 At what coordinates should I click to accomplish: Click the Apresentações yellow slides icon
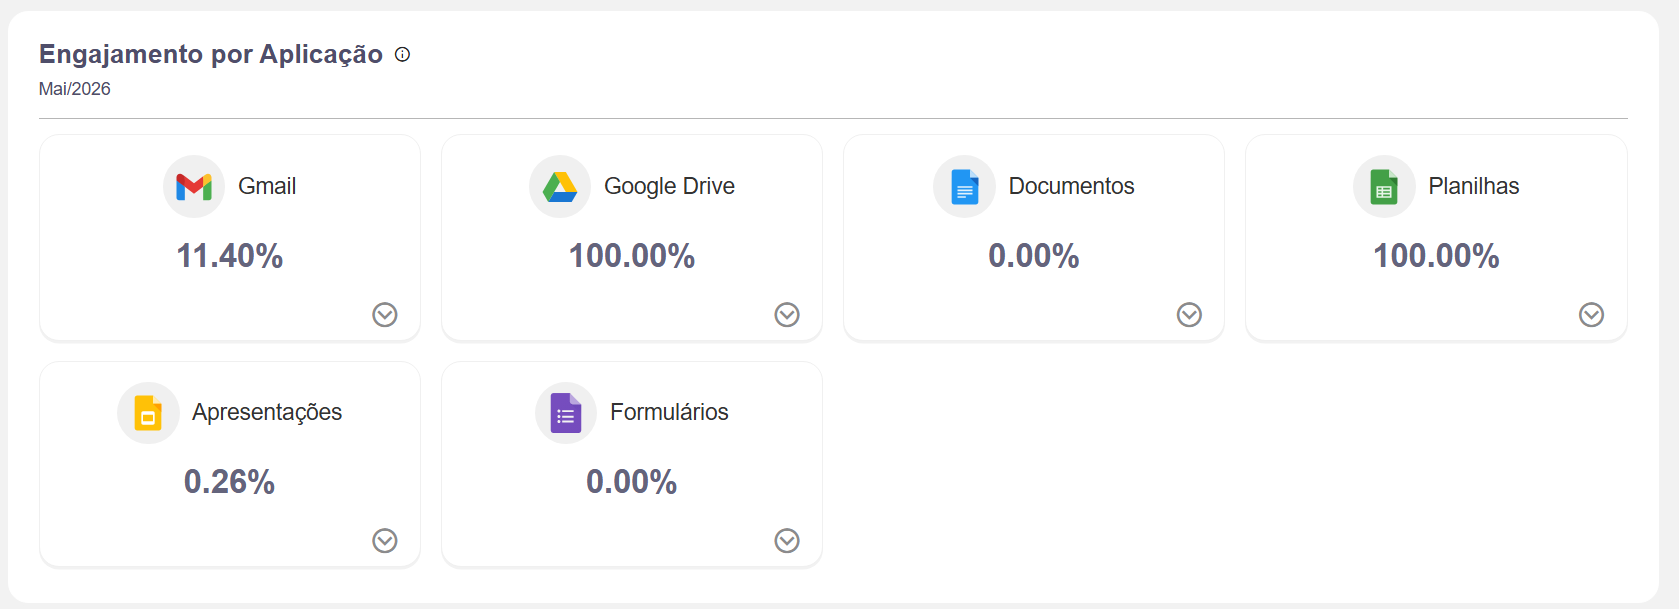tap(148, 413)
